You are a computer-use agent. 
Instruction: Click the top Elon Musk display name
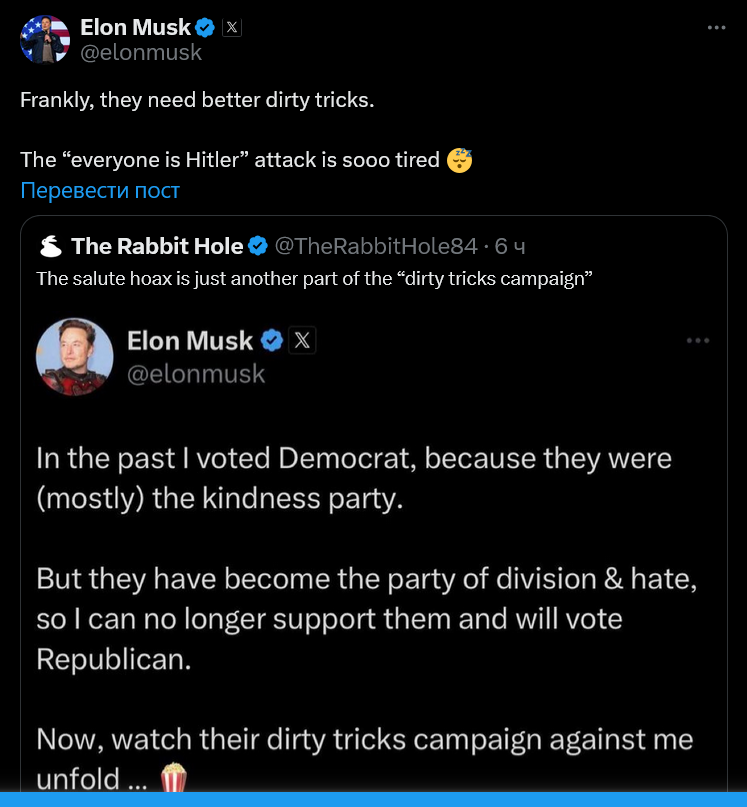pos(135,28)
